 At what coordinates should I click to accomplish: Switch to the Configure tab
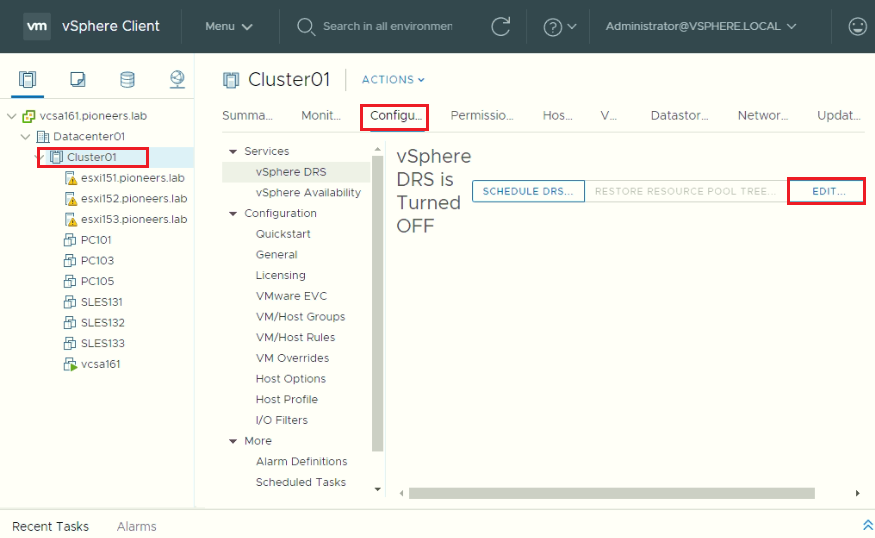point(396,116)
